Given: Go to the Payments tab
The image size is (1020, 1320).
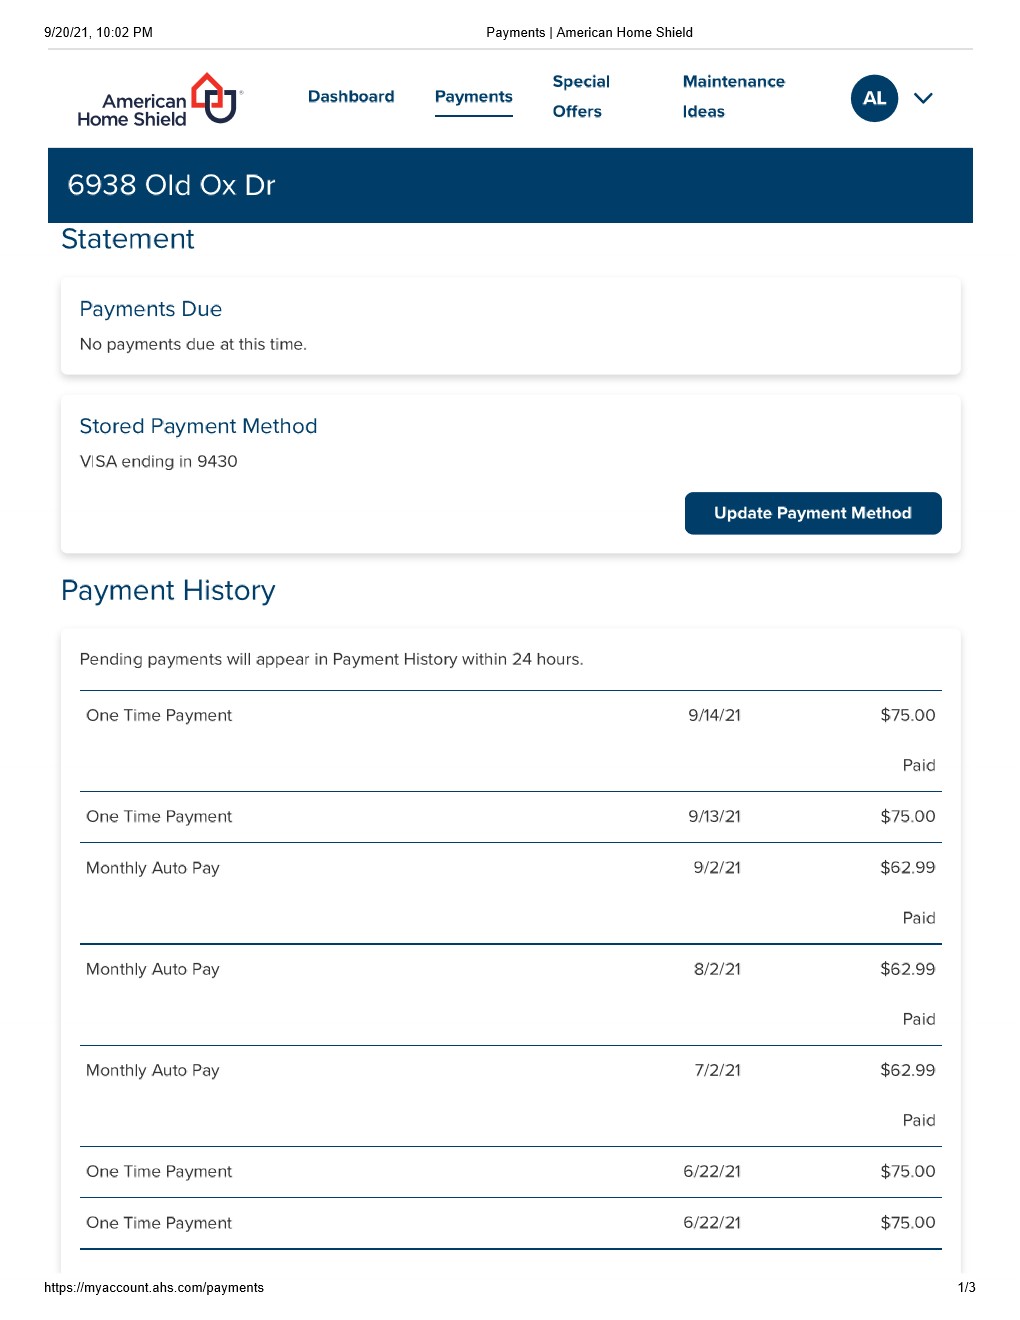Looking at the screenshot, I should tap(473, 97).
